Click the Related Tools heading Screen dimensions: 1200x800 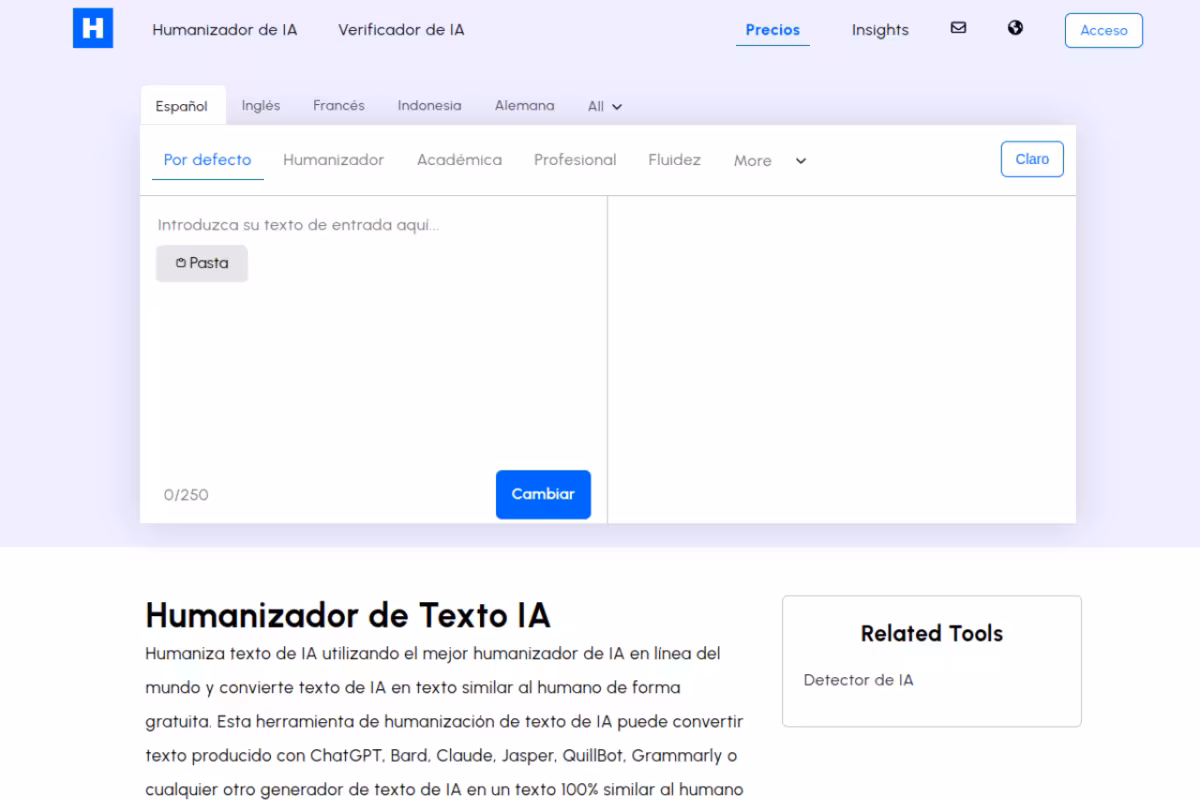[932, 633]
